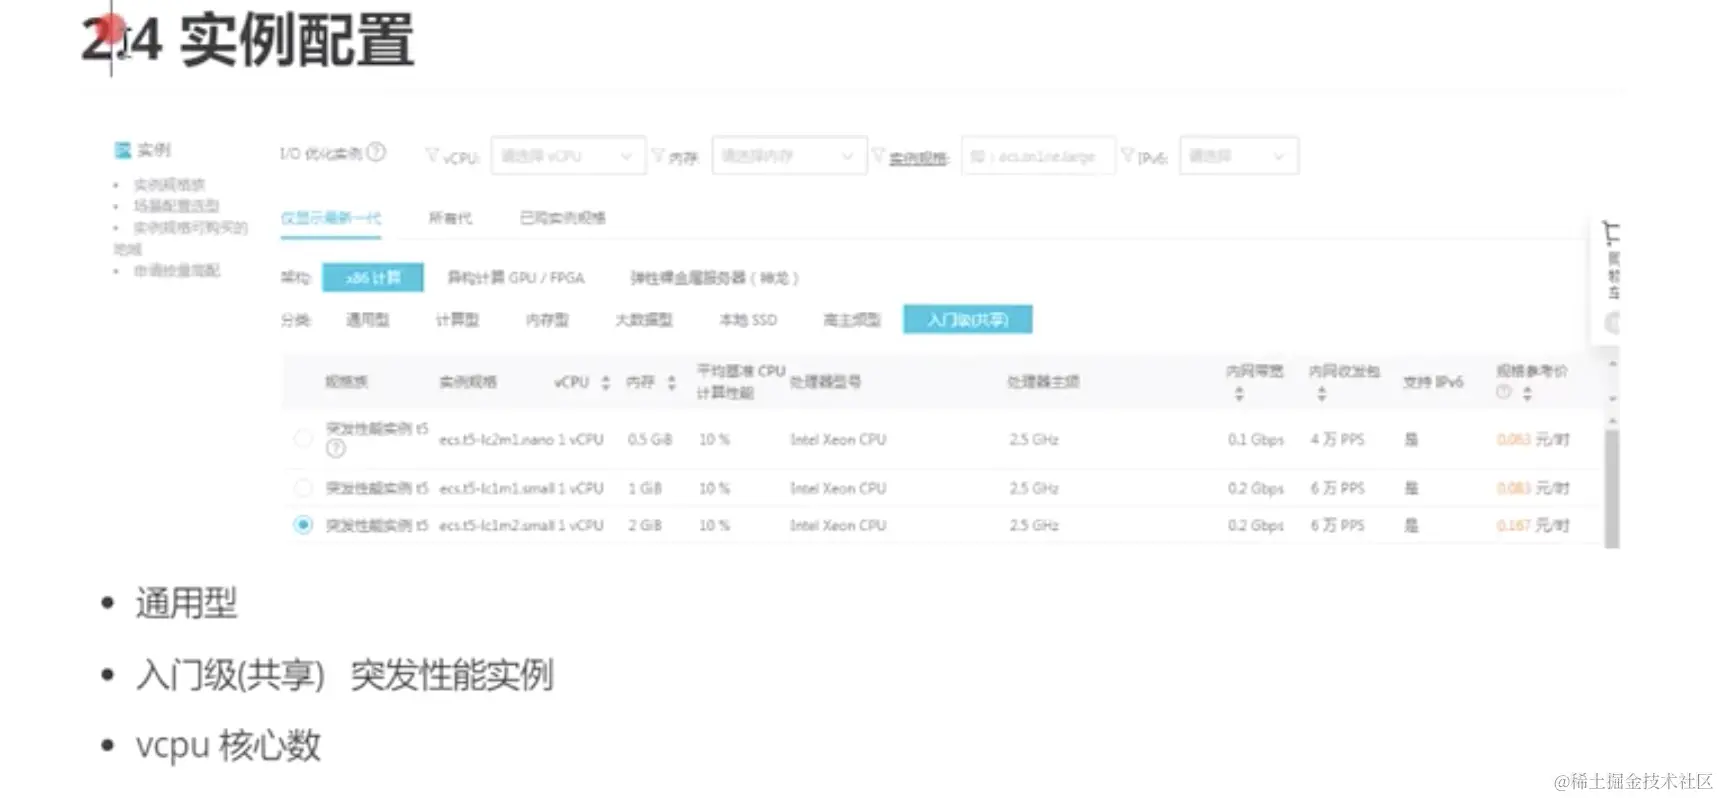Screen dimensions: 1720x798
Task: Open the shopping cart icon
Action: [1610, 233]
